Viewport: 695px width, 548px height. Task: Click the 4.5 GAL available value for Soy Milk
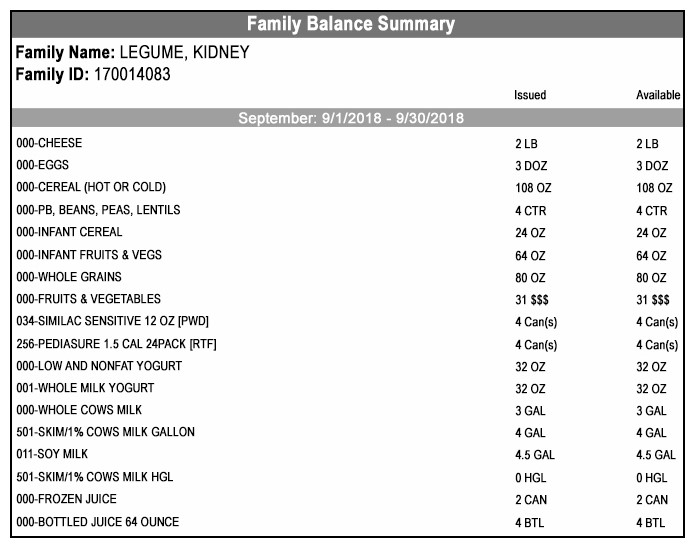pyautogui.click(x=656, y=455)
